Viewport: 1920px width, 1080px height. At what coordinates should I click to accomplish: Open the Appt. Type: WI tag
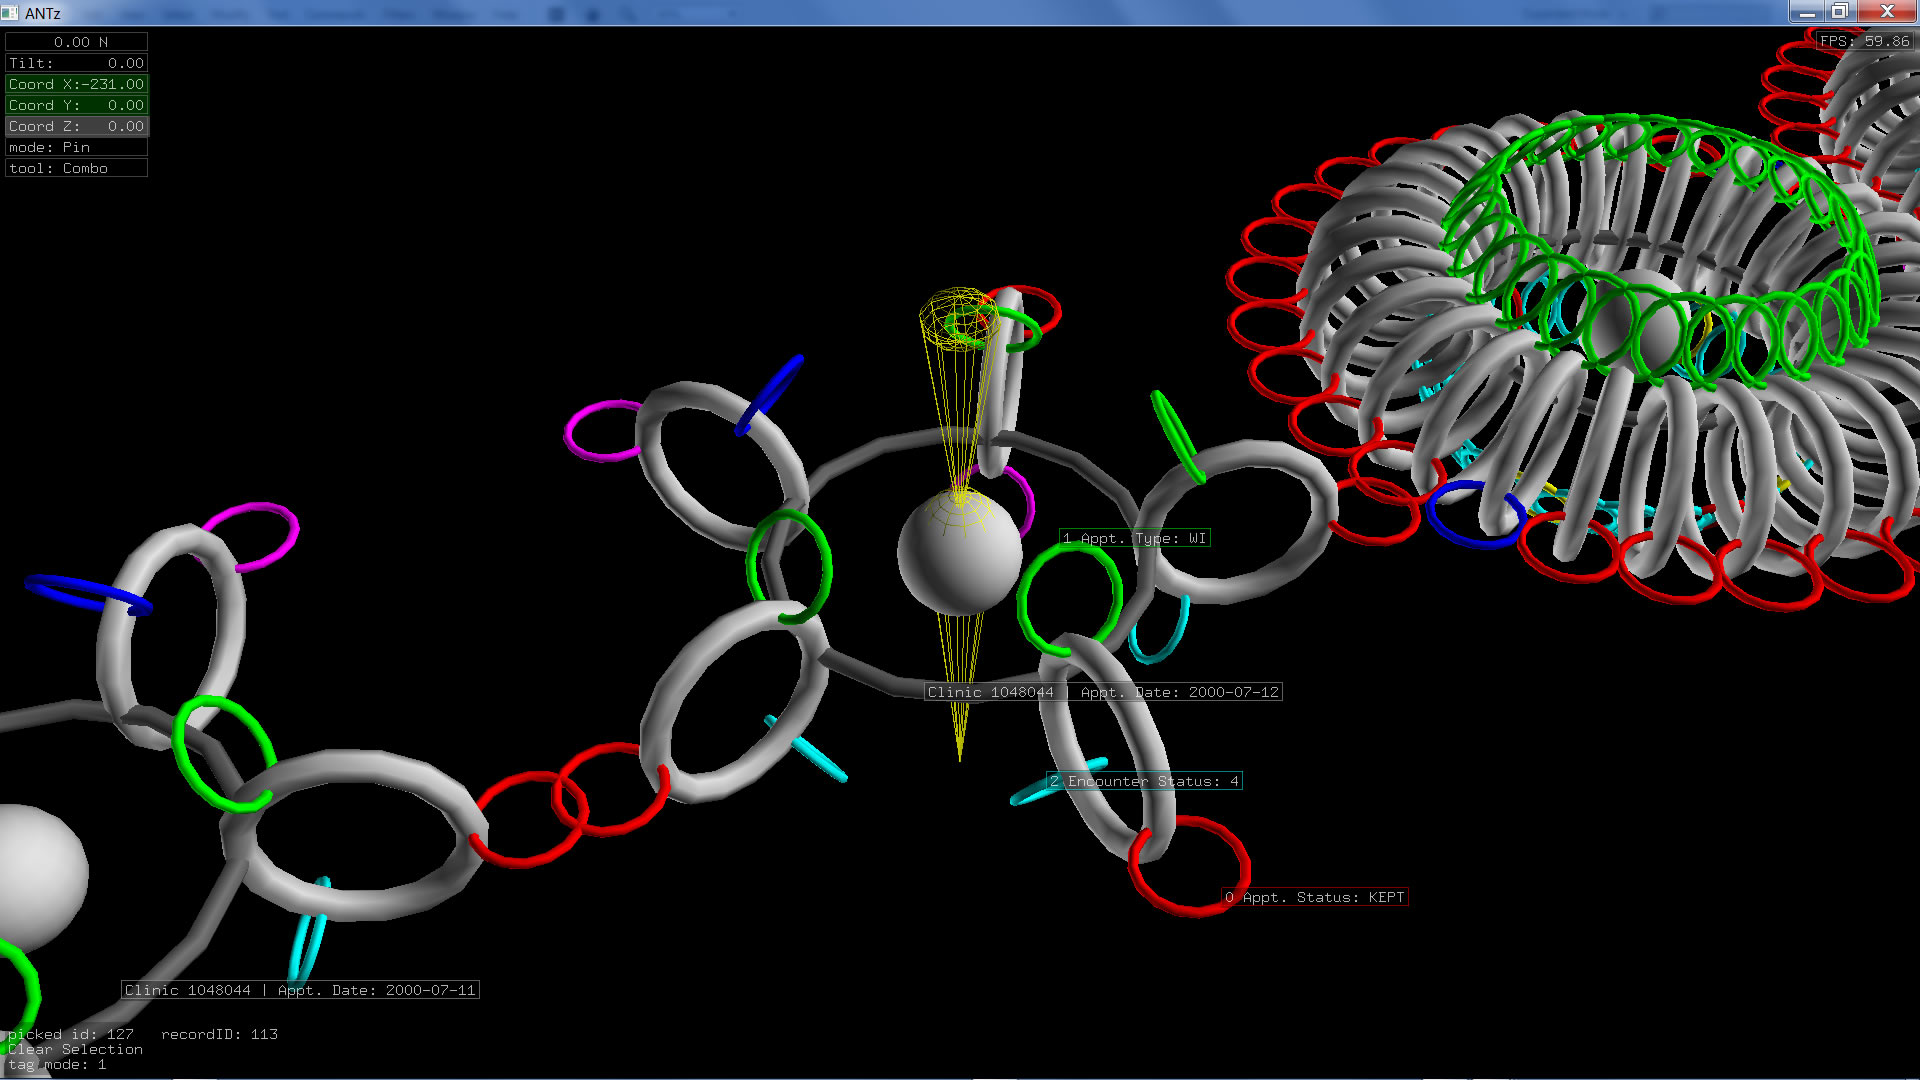tap(1135, 538)
